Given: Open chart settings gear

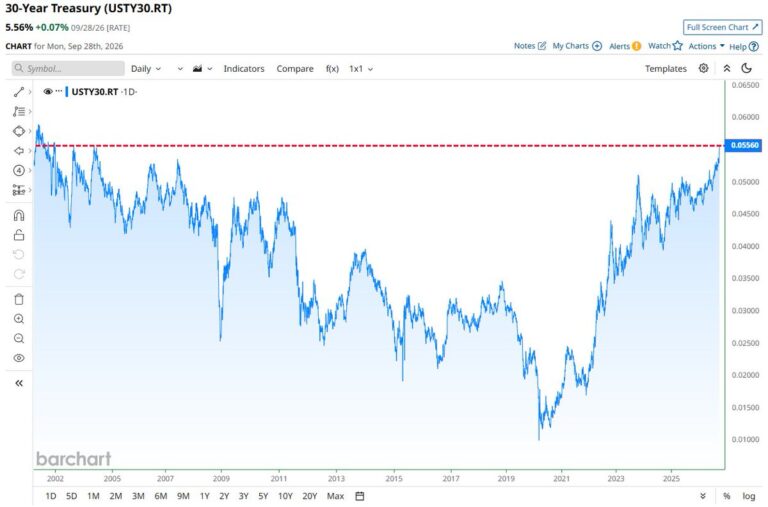Looking at the screenshot, I should click(703, 68).
